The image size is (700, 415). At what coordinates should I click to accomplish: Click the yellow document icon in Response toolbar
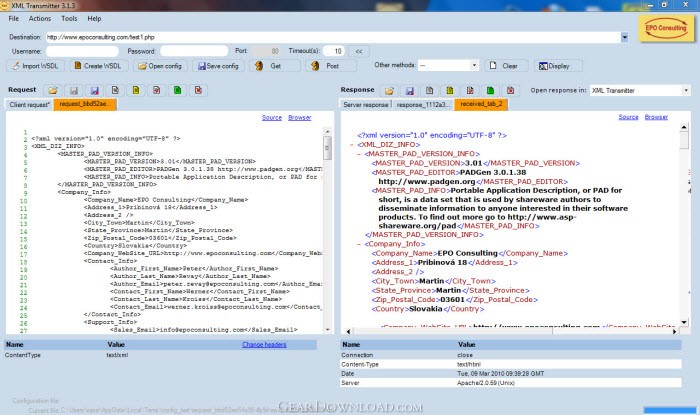point(450,91)
